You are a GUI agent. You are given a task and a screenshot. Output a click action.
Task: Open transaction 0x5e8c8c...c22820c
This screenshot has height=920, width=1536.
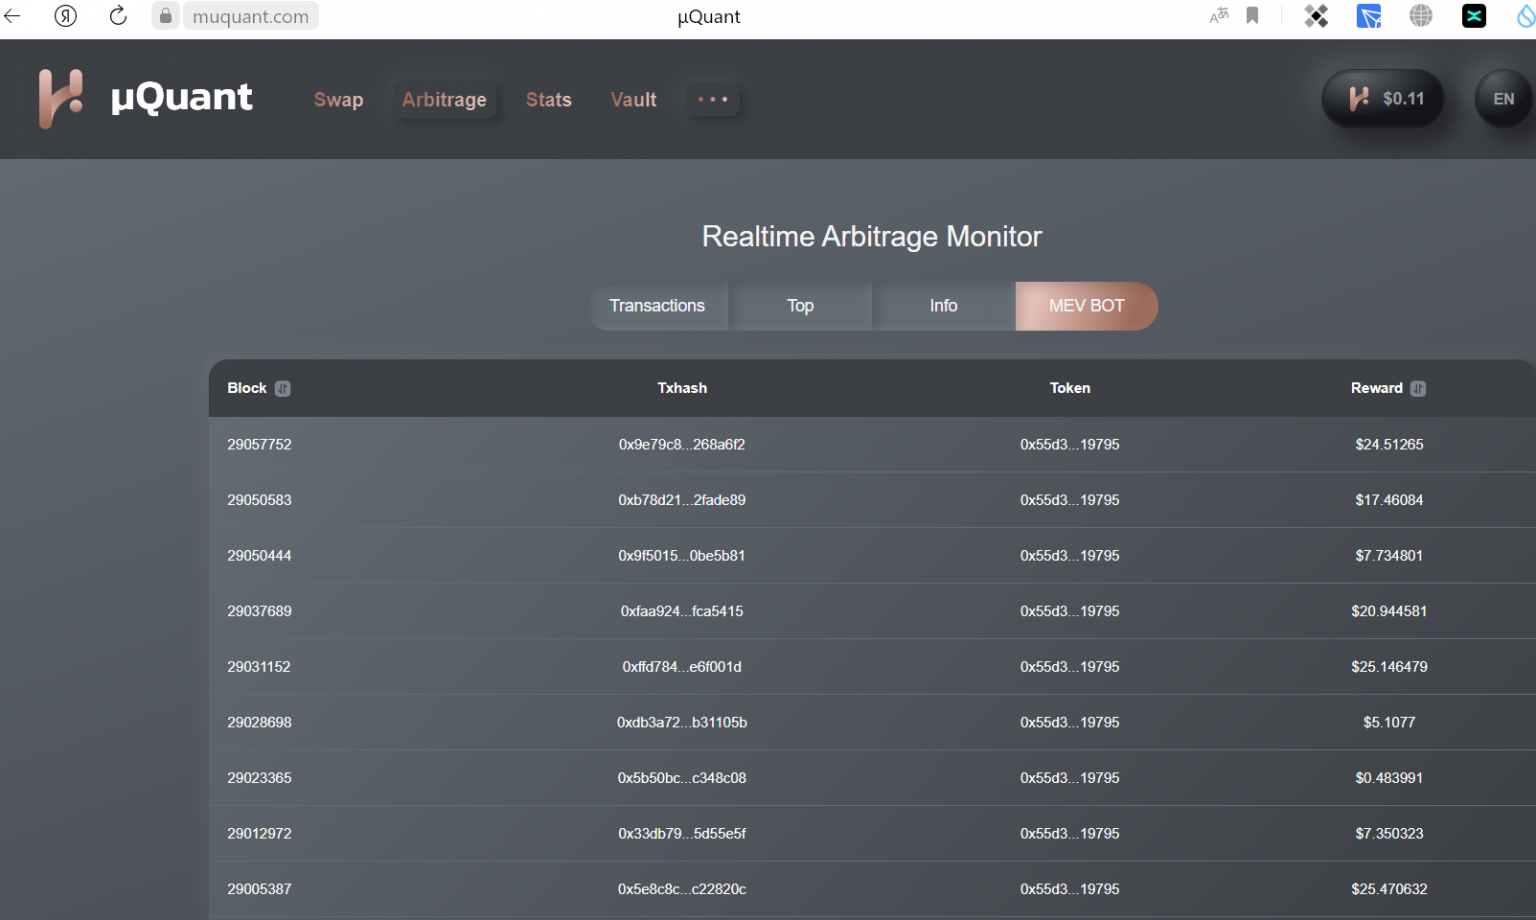(x=682, y=889)
